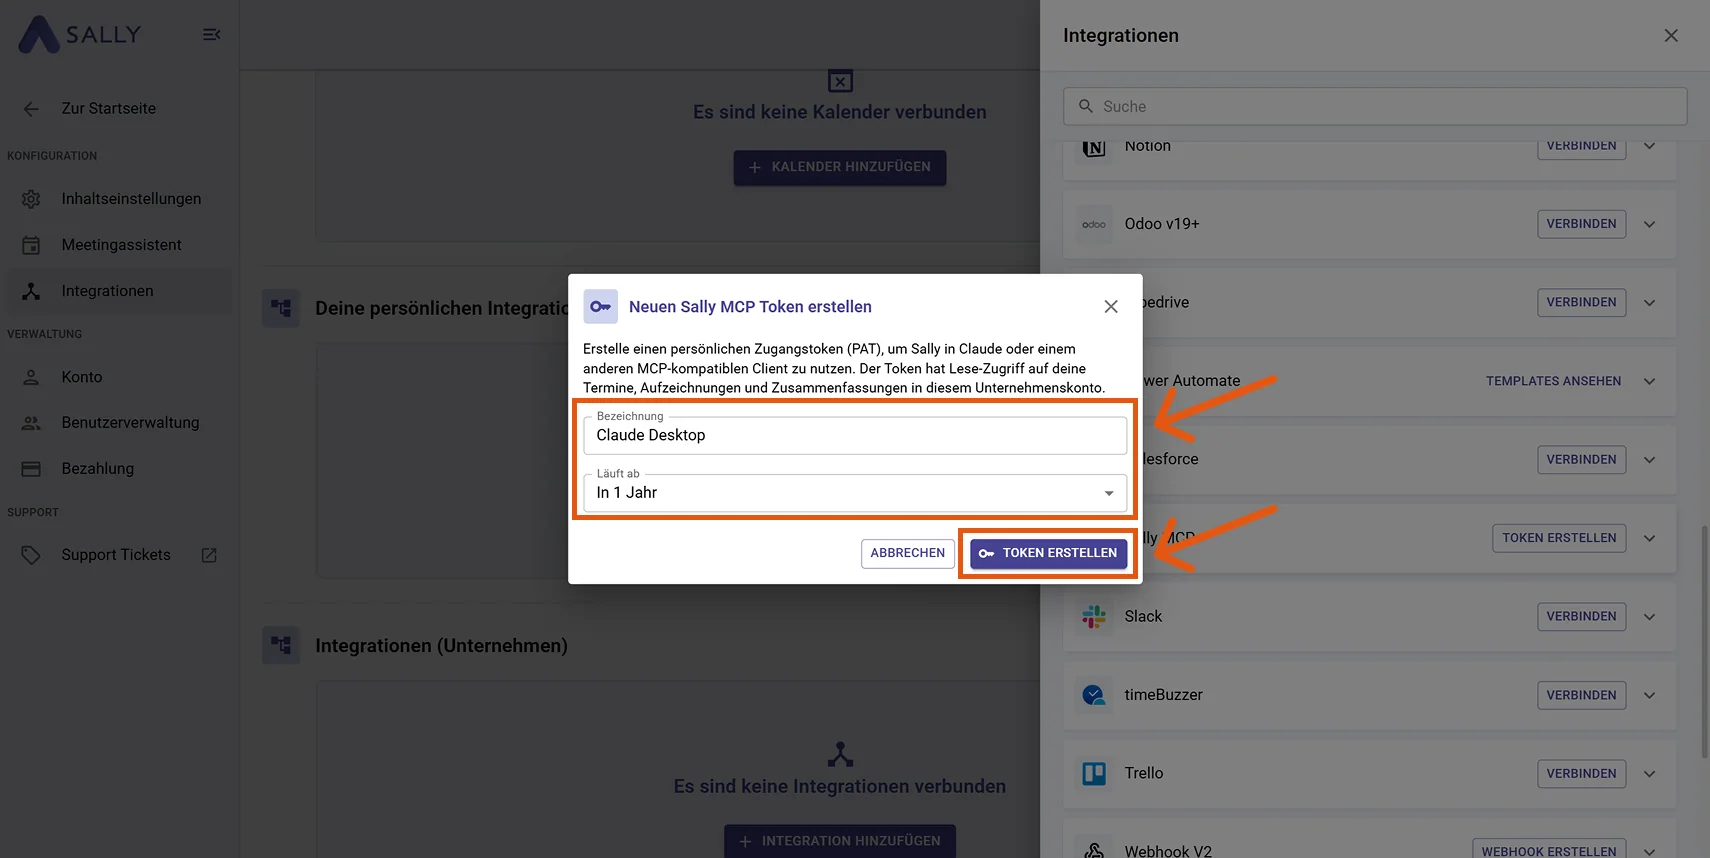1710x858 pixels.
Task: Connect Pipedrive via Verbinden
Action: (x=1581, y=303)
